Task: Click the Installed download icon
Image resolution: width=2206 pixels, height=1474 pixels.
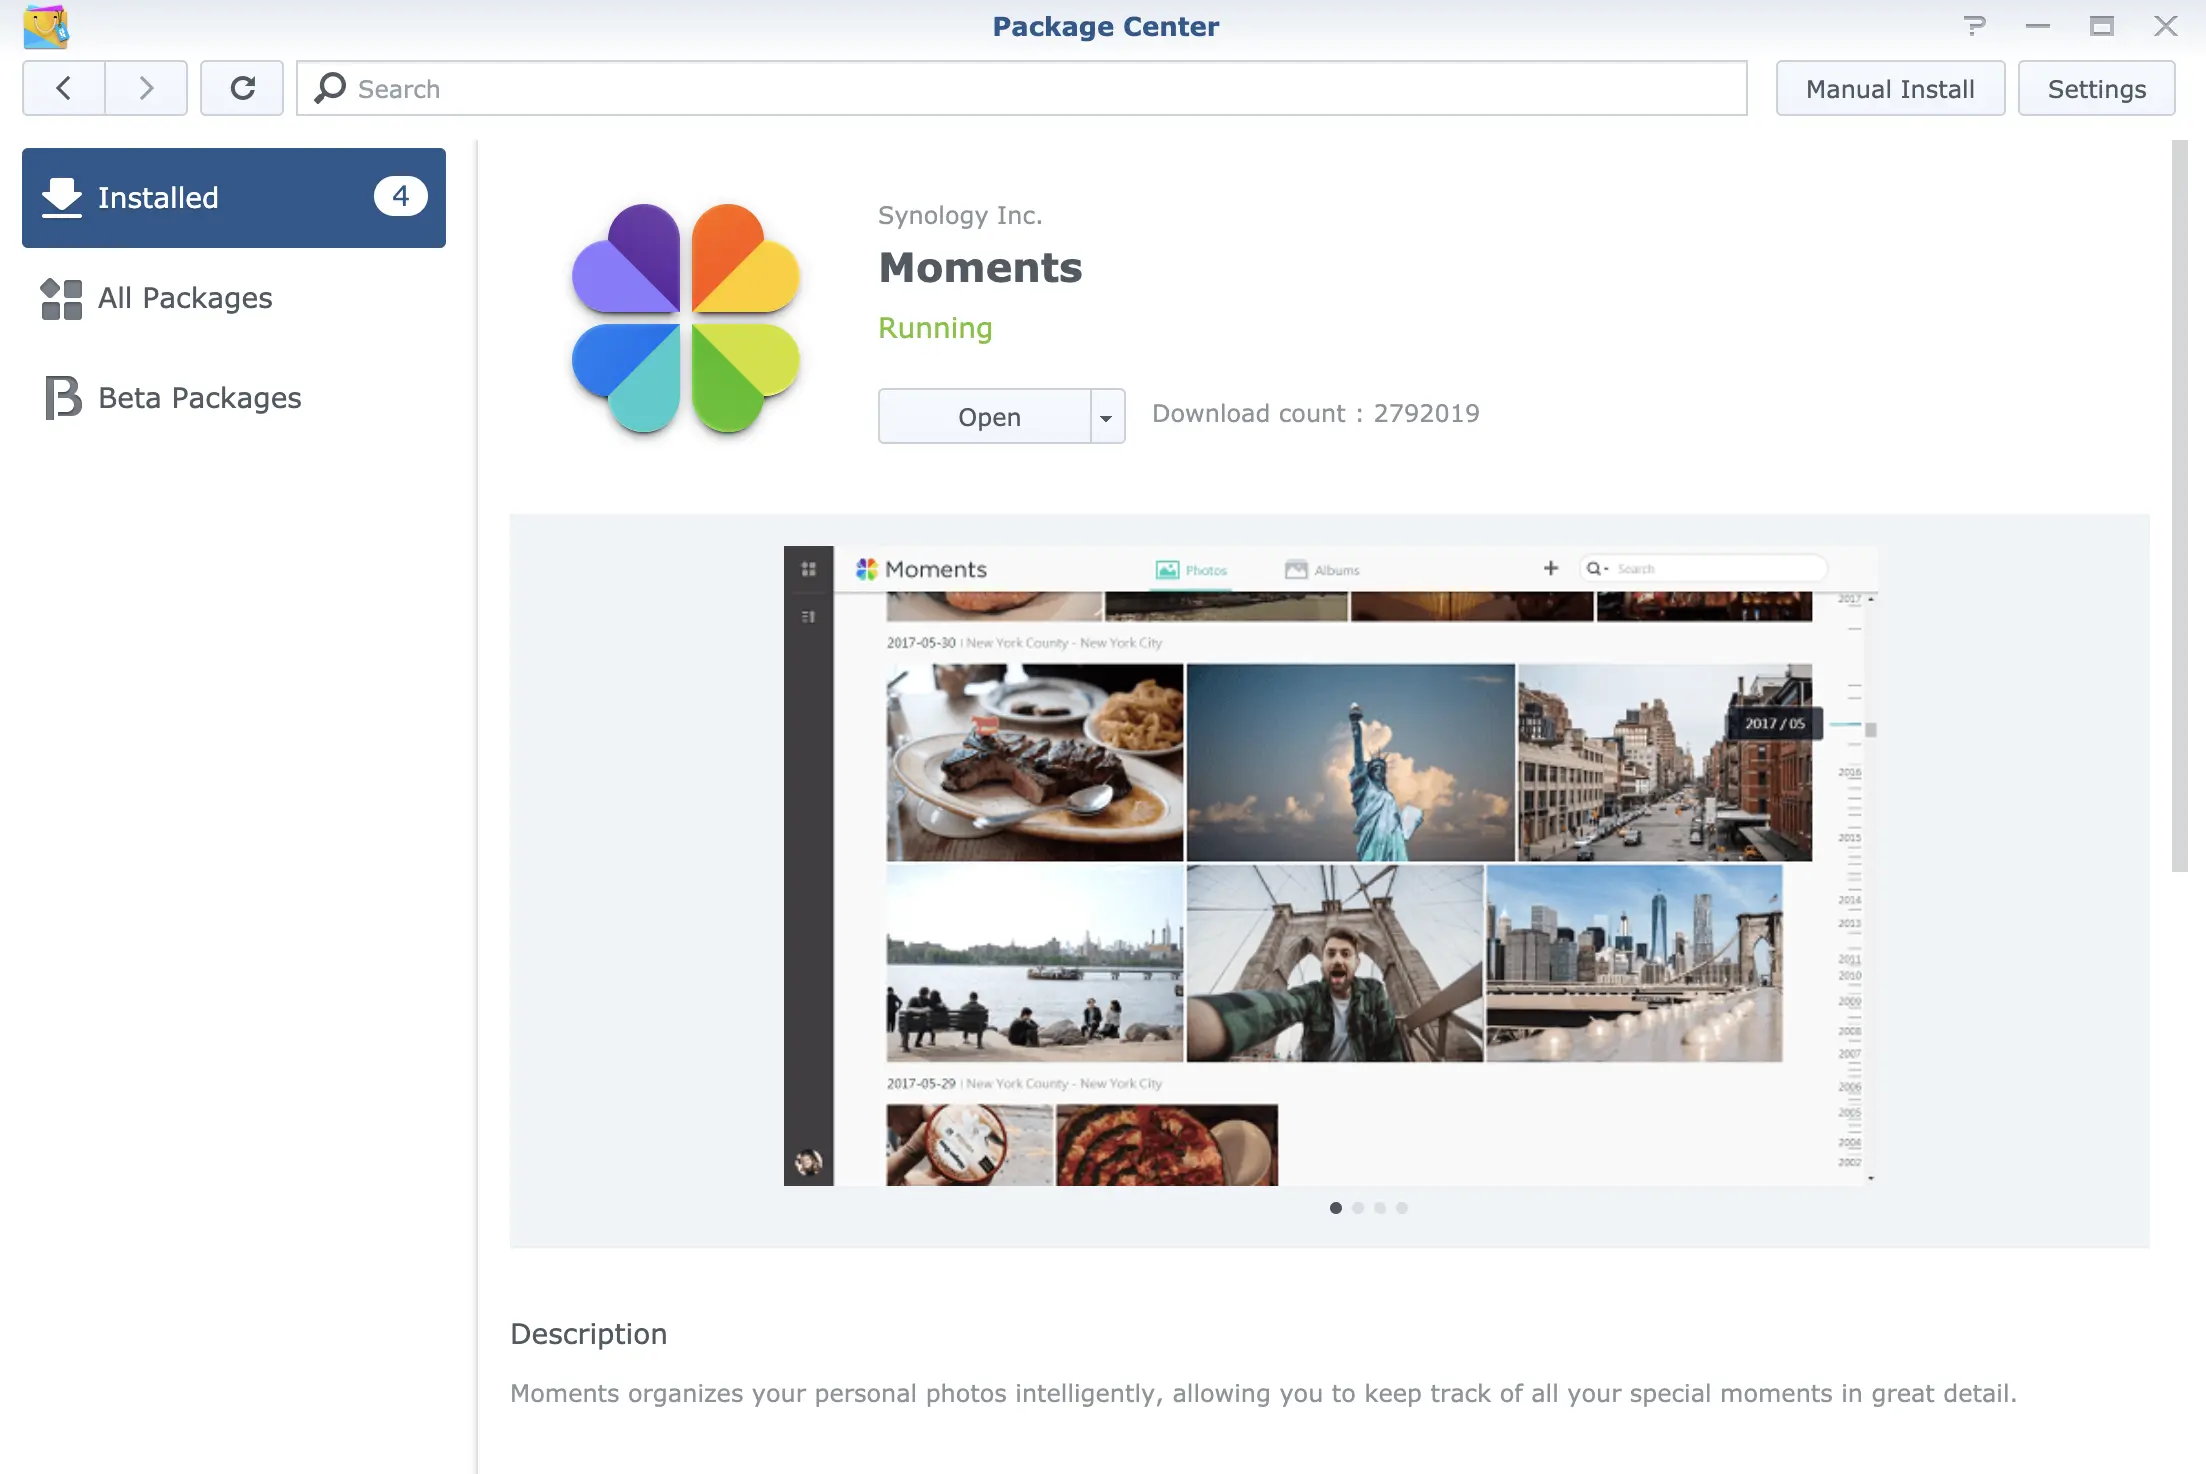Action: click(62, 198)
